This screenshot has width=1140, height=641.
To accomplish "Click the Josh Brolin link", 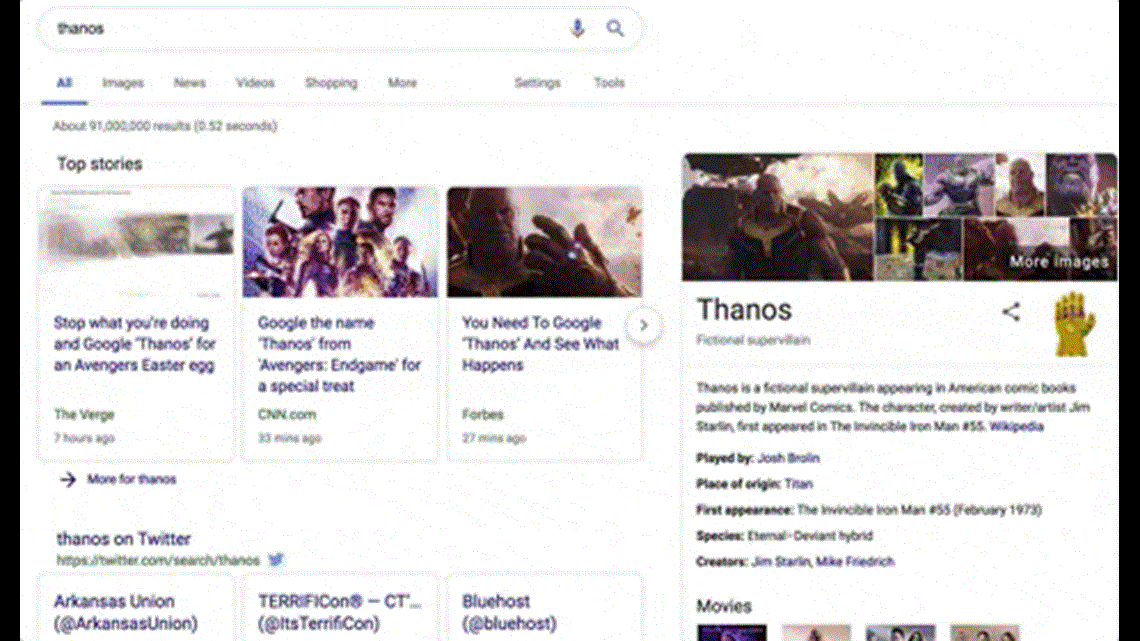I will pos(788,458).
